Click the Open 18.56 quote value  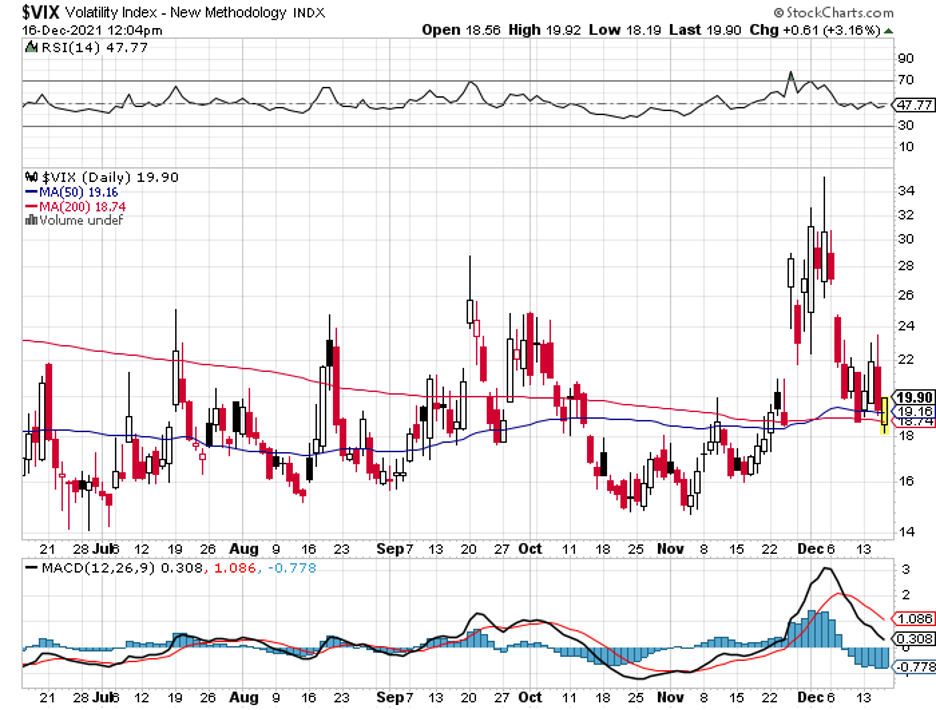click(x=461, y=30)
